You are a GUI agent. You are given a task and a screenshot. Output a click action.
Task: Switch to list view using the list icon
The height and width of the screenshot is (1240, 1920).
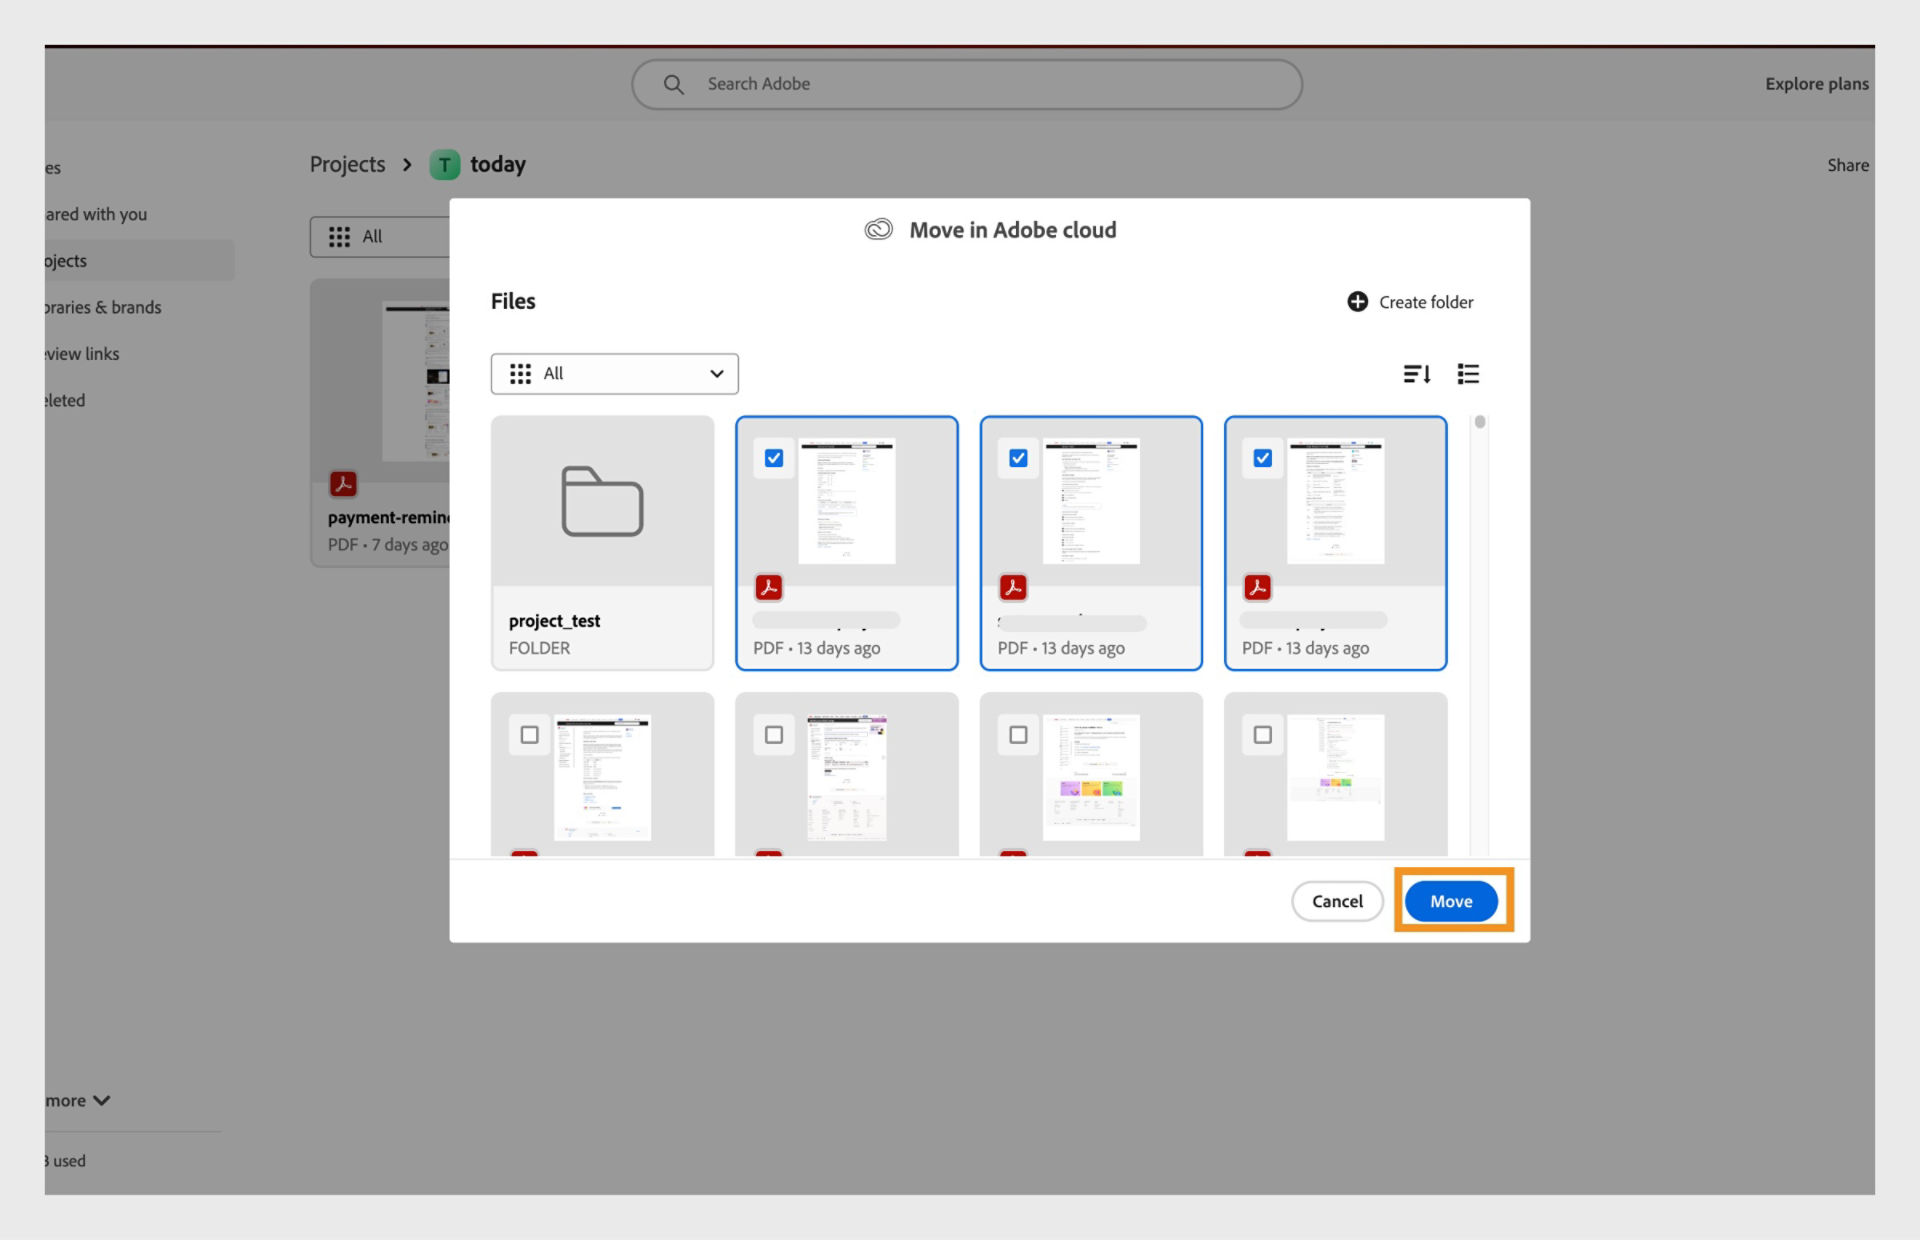[x=1468, y=373]
